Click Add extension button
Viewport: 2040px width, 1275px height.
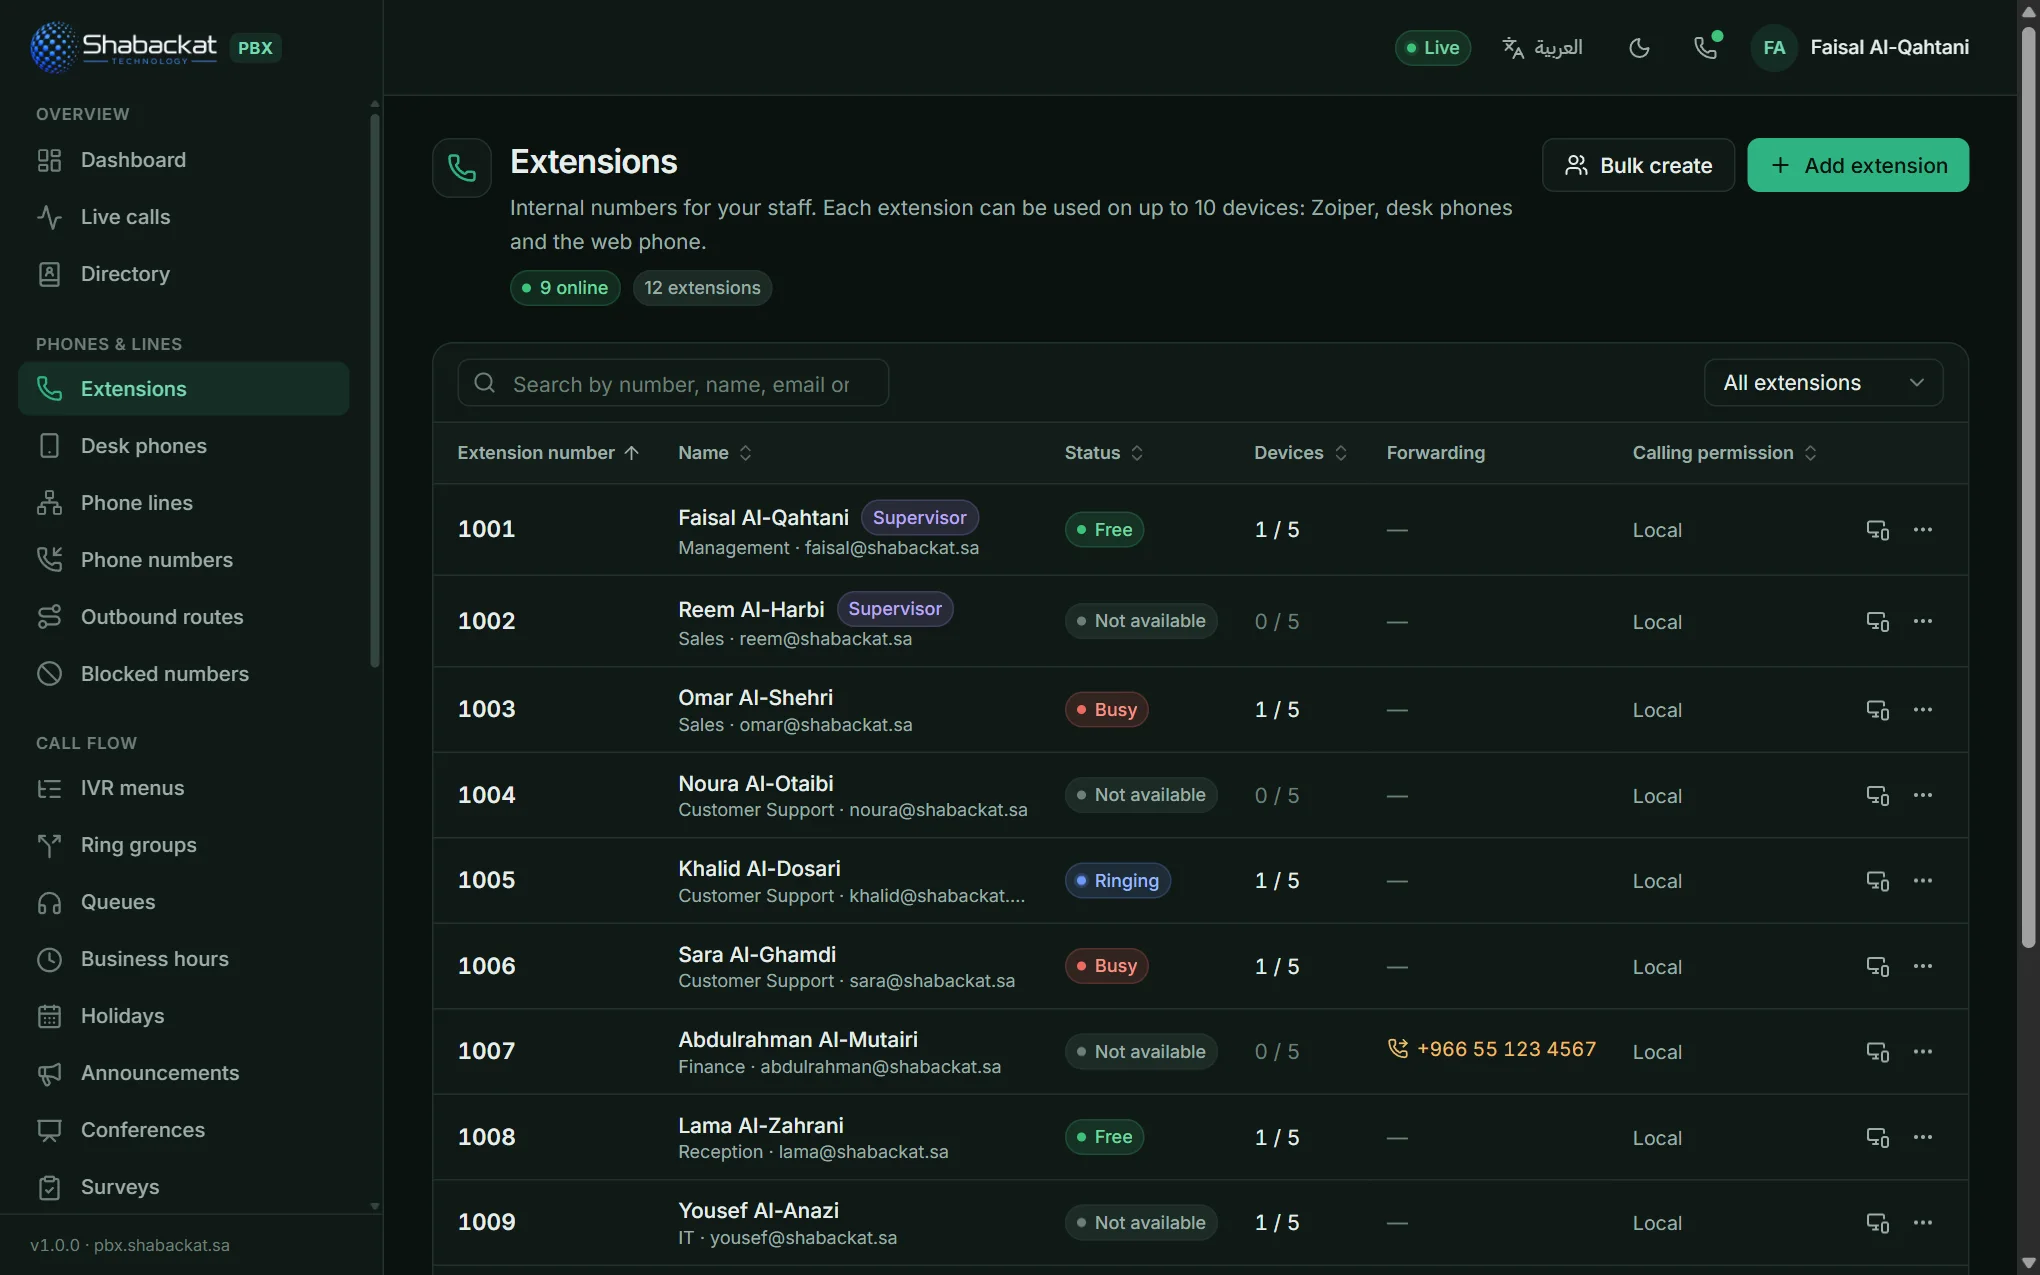tap(1858, 165)
